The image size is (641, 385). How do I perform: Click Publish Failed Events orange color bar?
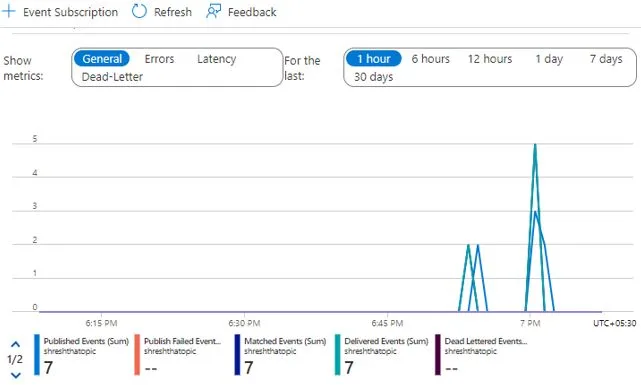[137, 354]
